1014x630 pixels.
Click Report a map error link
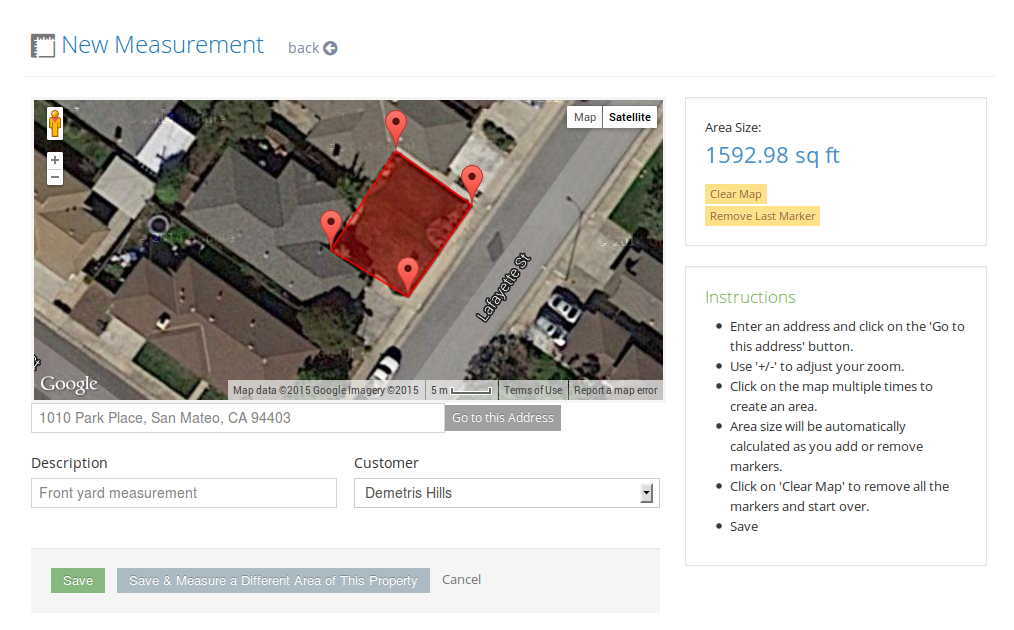click(x=615, y=390)
